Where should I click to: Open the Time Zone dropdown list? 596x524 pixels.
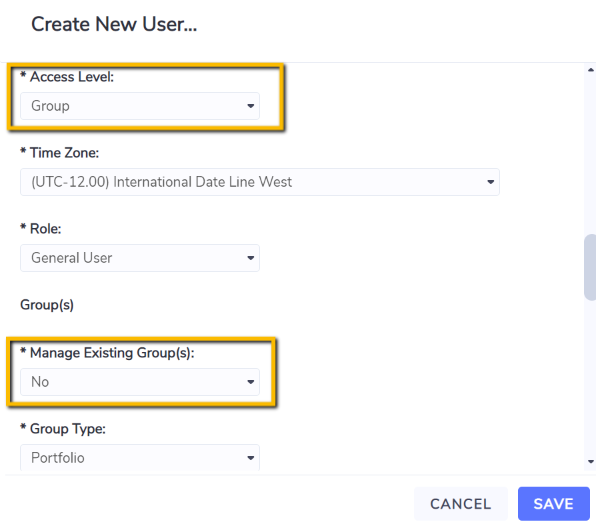click(x=260, y=182)
